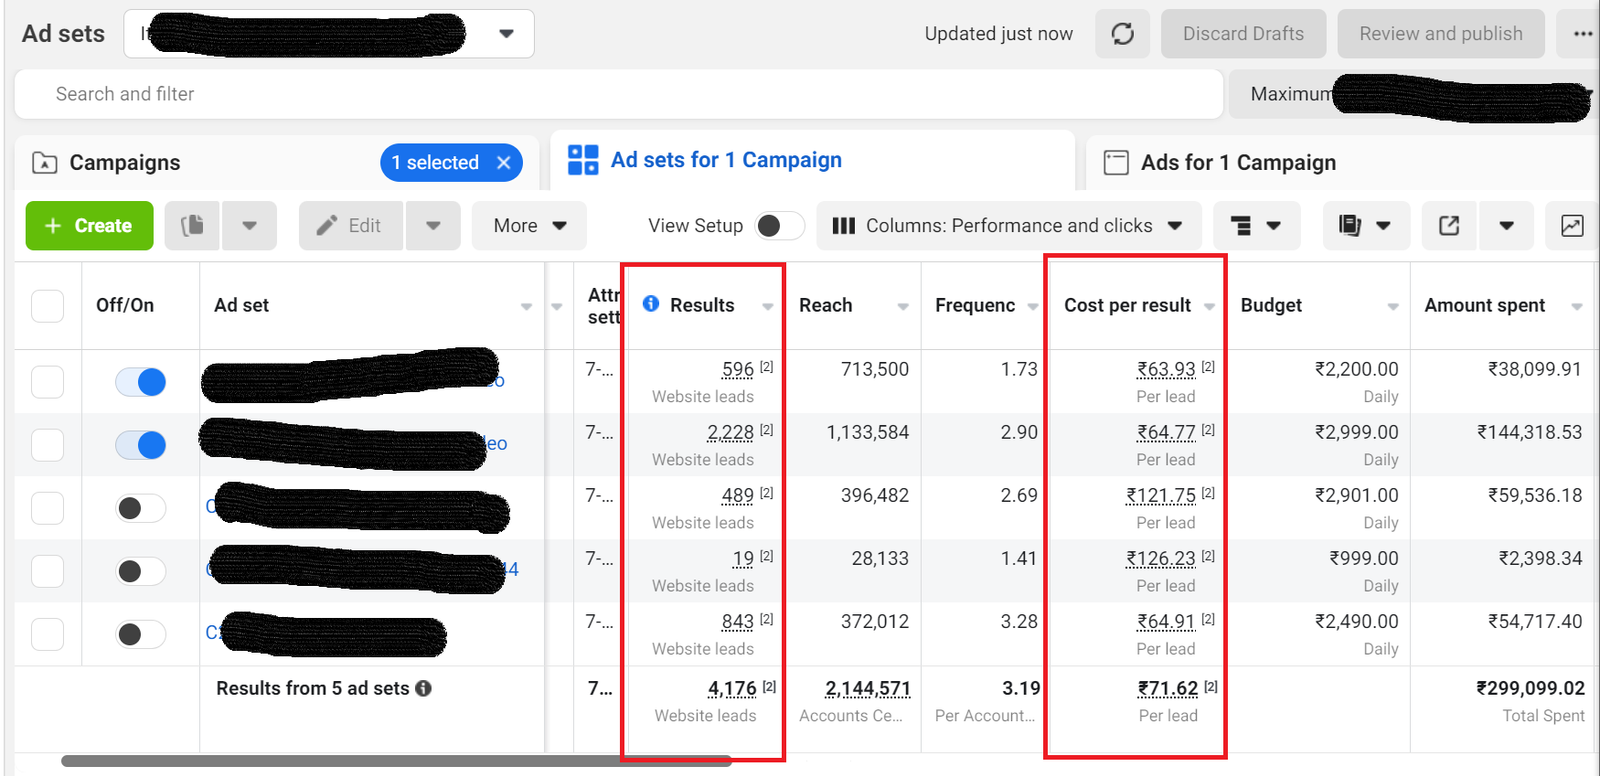1600x776 pixels.
Task: Turn off the ad set with 596 results
Action: coord(140,382)
